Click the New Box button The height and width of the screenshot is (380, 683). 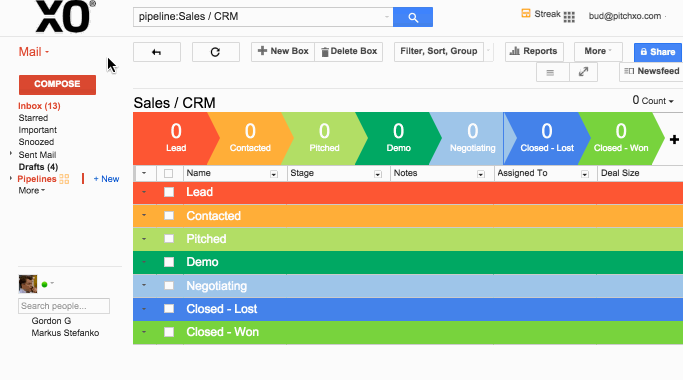point(283,51)
